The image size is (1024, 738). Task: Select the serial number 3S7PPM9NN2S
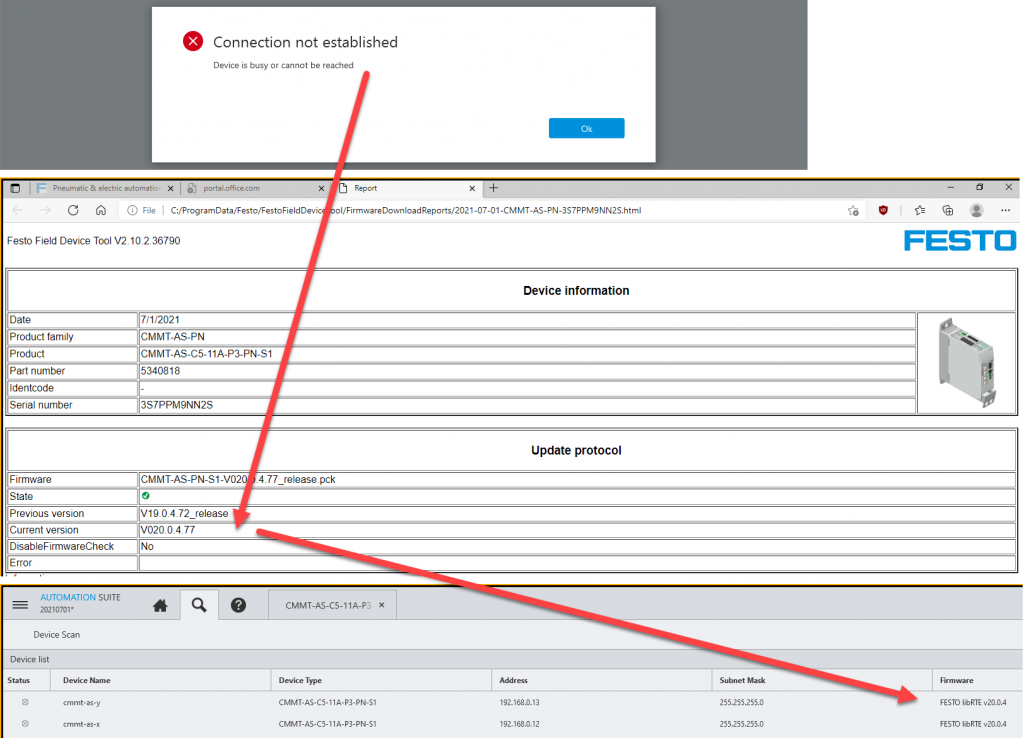coord(176,405)
